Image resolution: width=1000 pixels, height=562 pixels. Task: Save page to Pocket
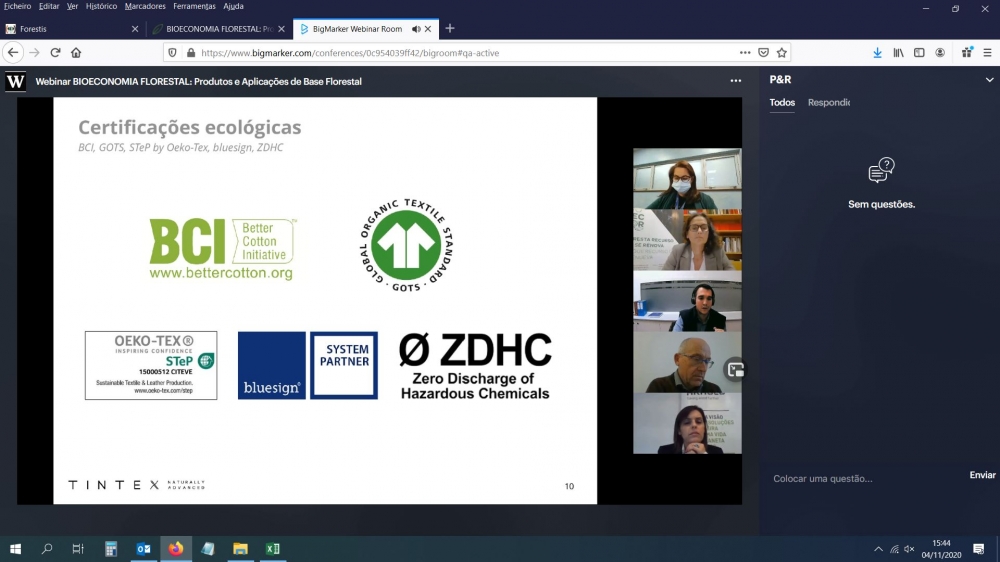(x=763, y=53)
